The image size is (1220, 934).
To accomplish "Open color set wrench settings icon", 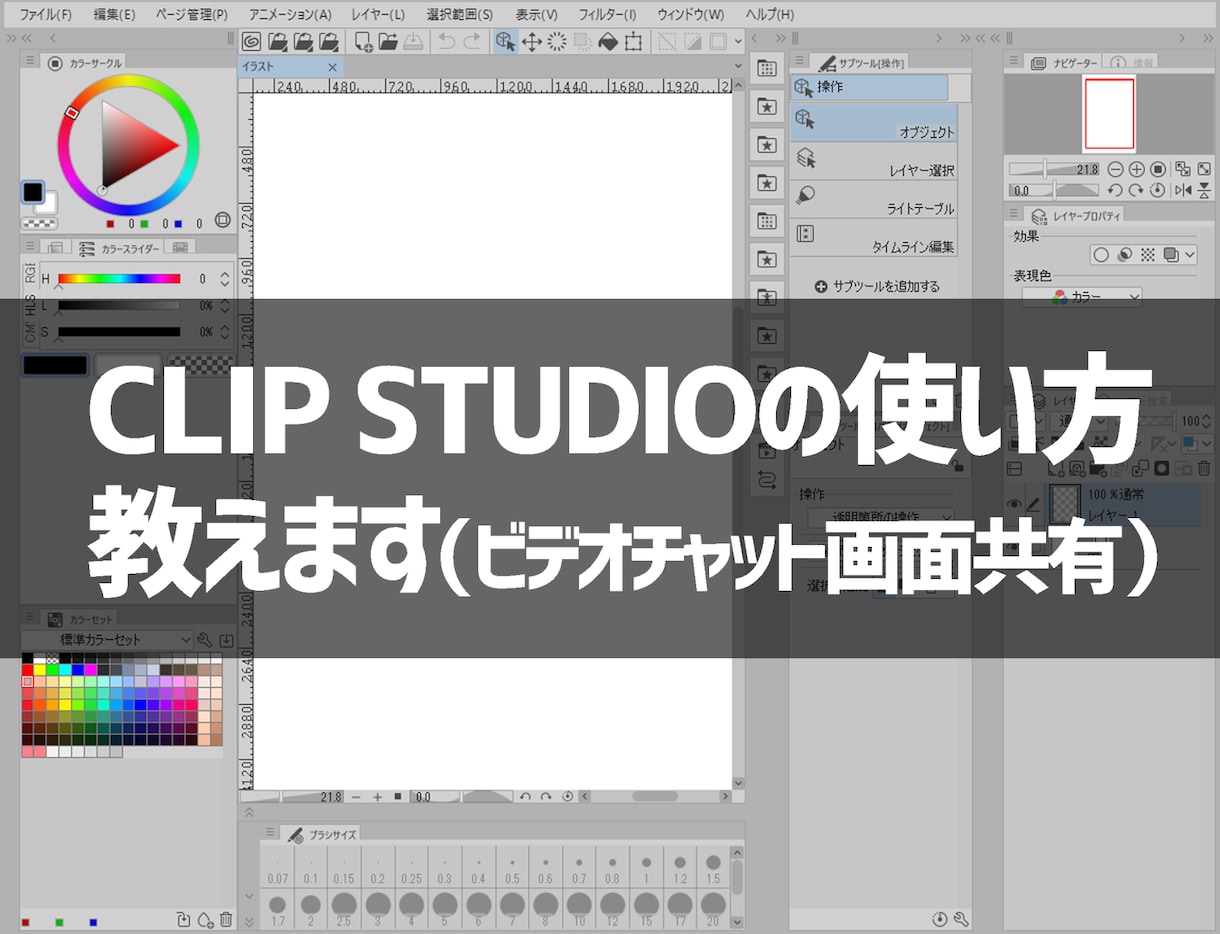I will click(205, 640).
